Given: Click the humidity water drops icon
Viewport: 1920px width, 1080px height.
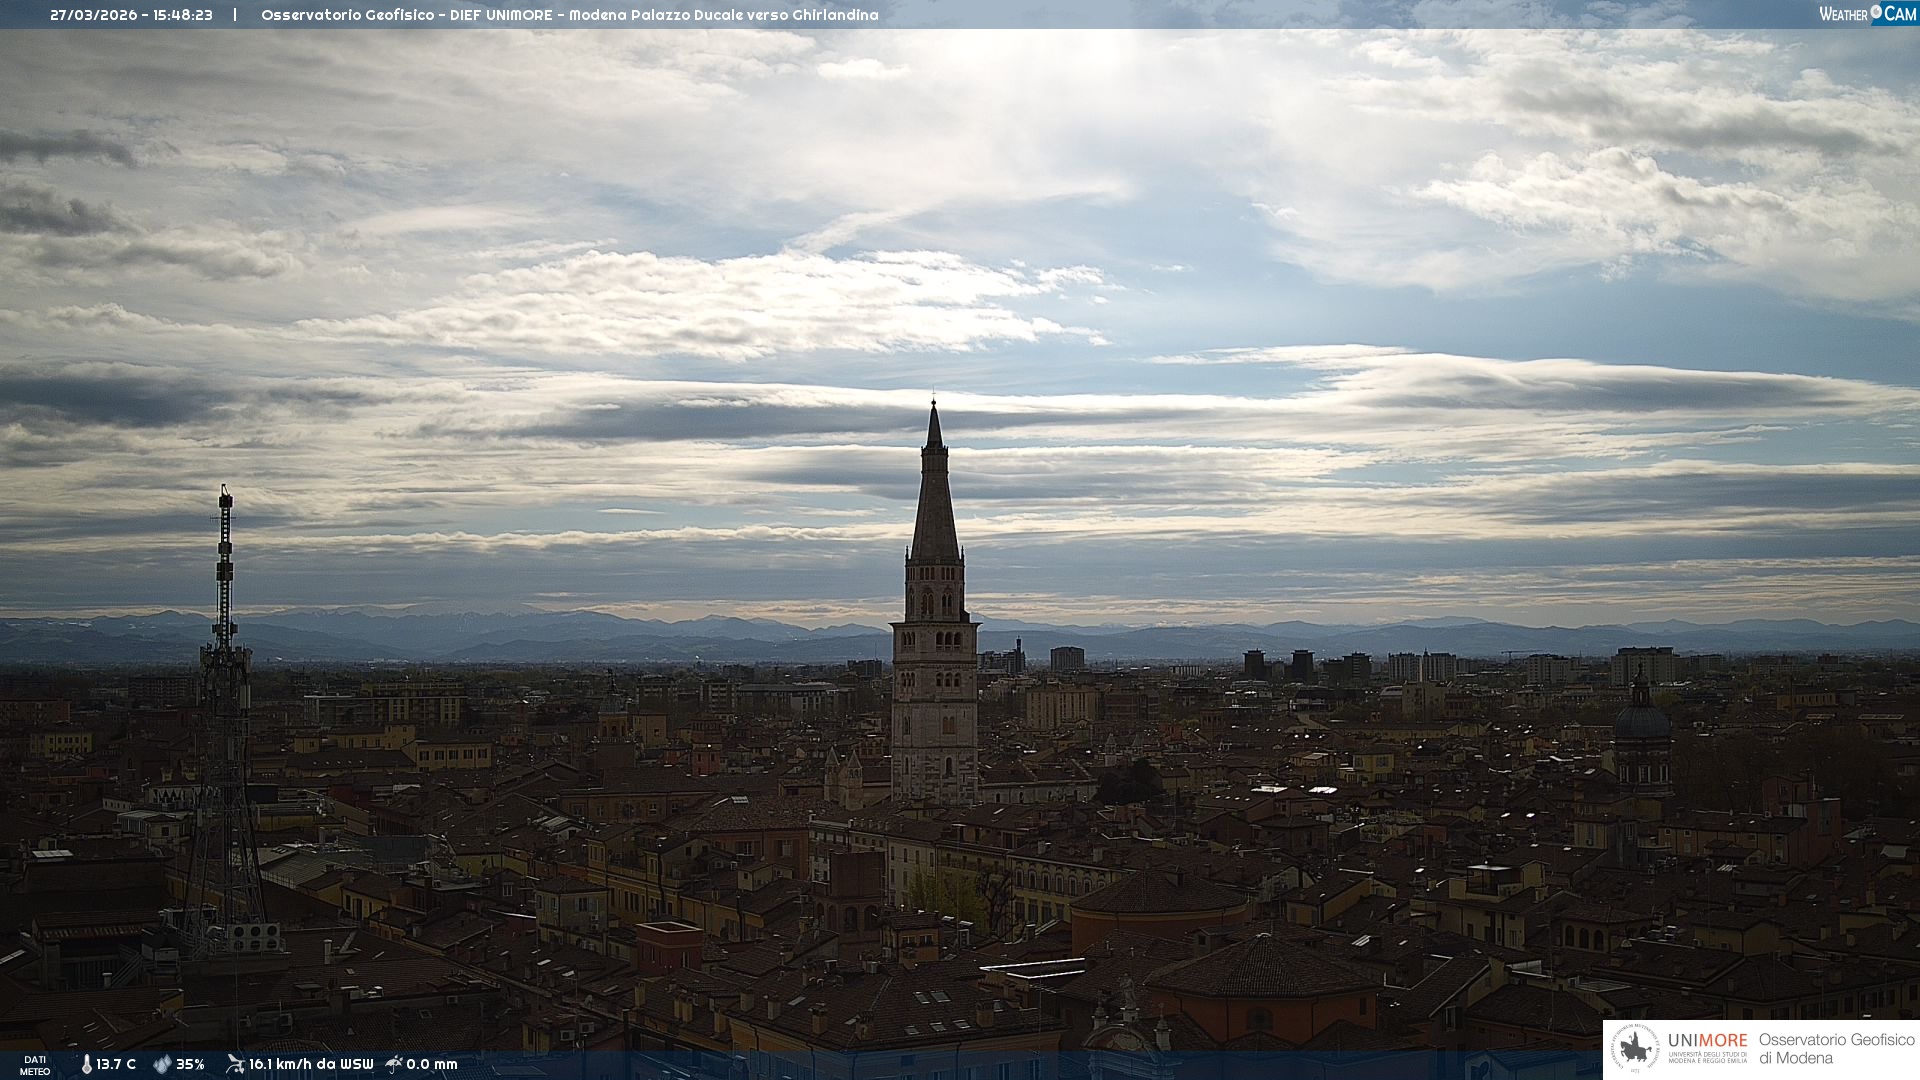Looking at the screenshot, I should point(162,1064).
